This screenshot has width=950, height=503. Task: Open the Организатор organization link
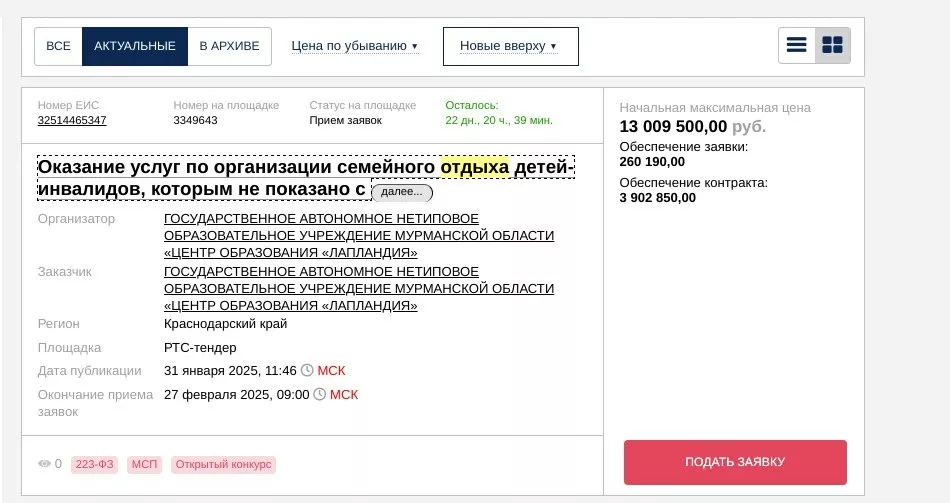pyautogui.click(x=359, y=235)
